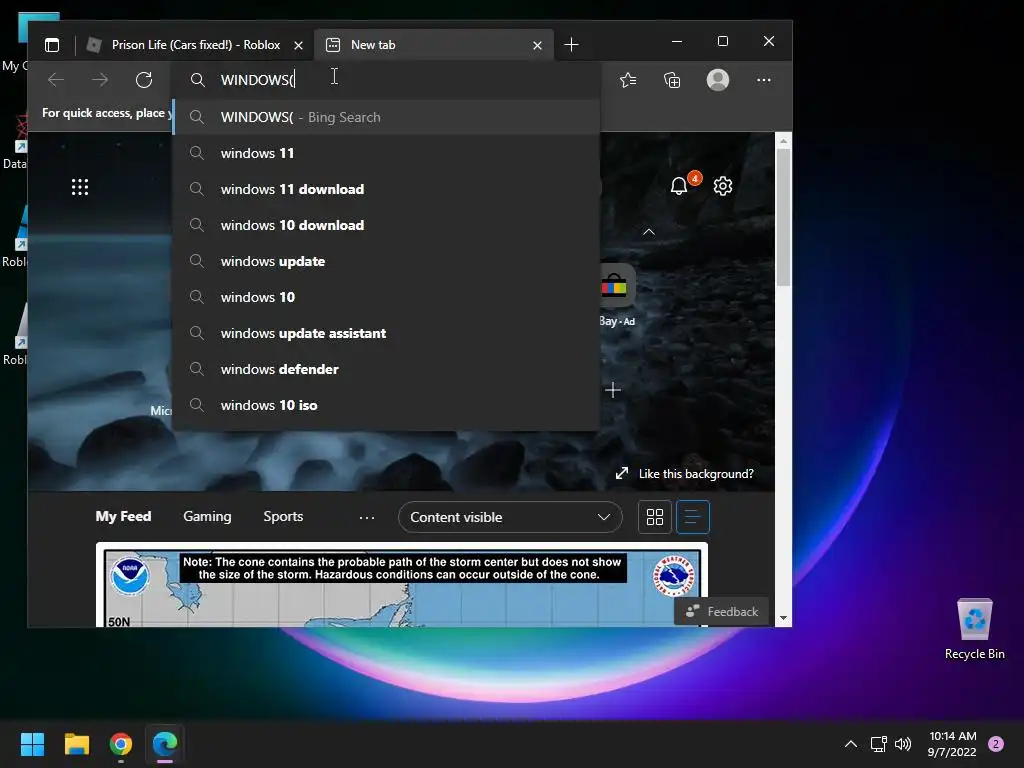Open File Explorer from taskbar
Image resolution: width=1024 pixels, height=768 pixels.
click(x=76, y=744)
